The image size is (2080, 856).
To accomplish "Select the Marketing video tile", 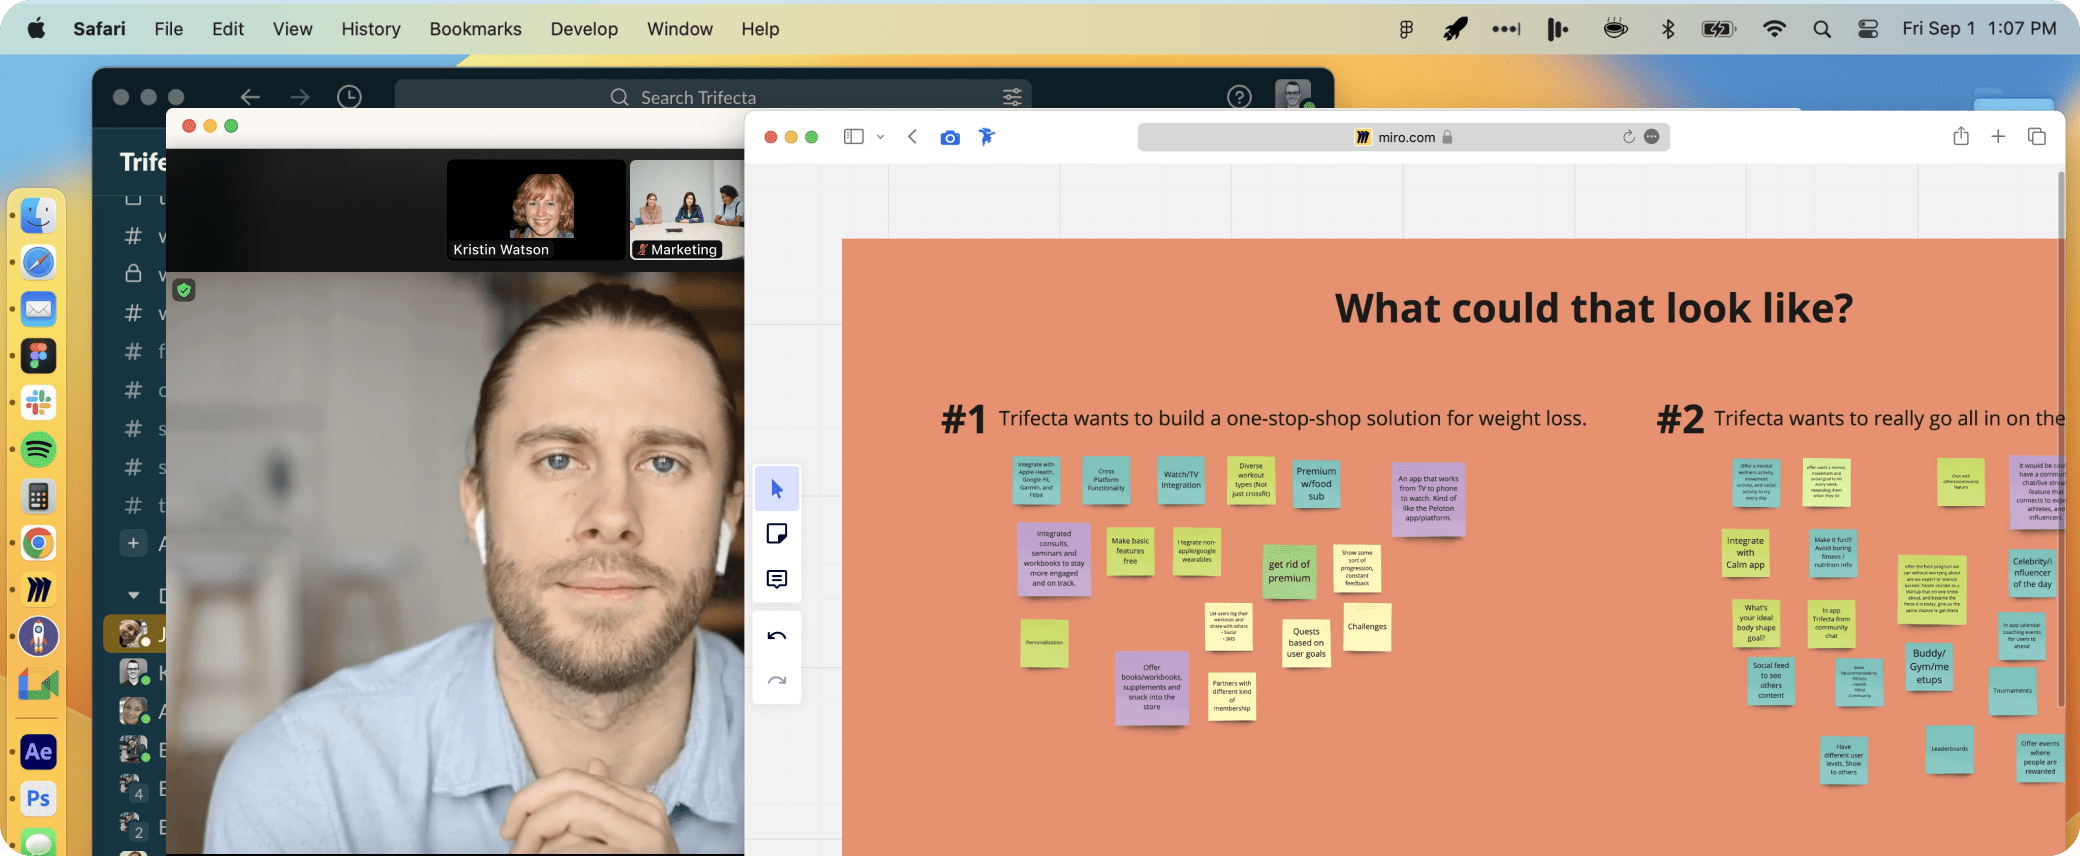I will [x=687, y=210].
